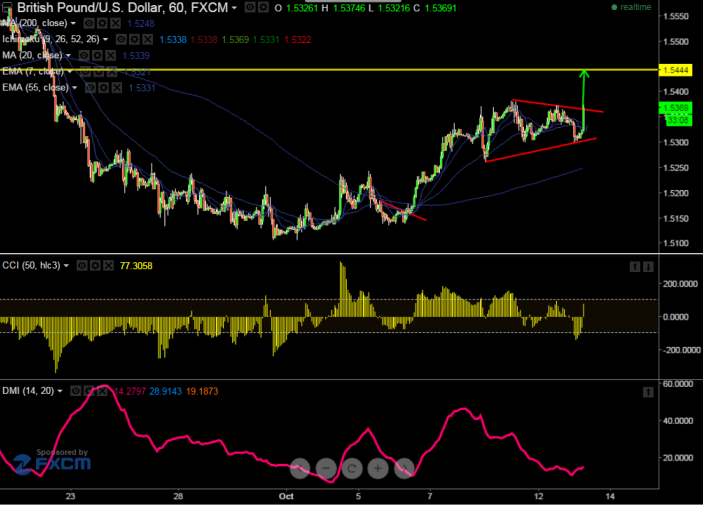This screenshot has height=505, width=703.
Task: Pan chart right with round arrow button
Action: click(x=404, y=469)
